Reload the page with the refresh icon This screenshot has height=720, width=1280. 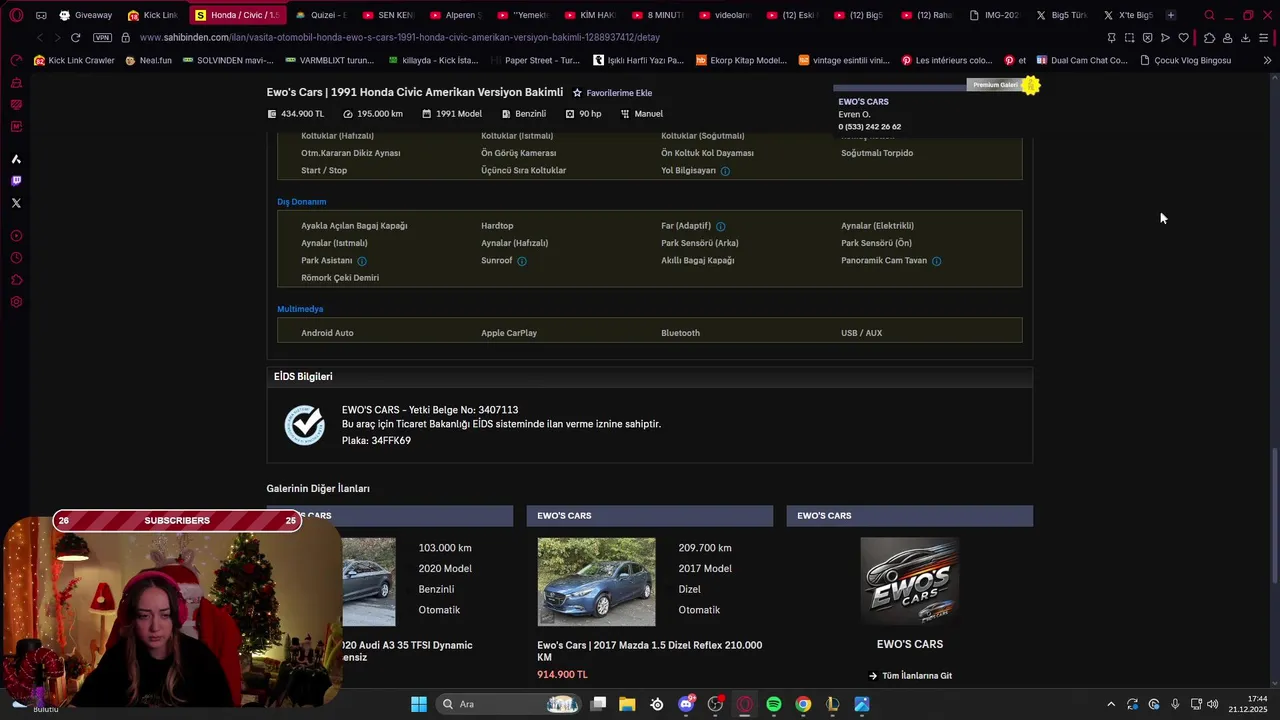click(x=75, y=37)
